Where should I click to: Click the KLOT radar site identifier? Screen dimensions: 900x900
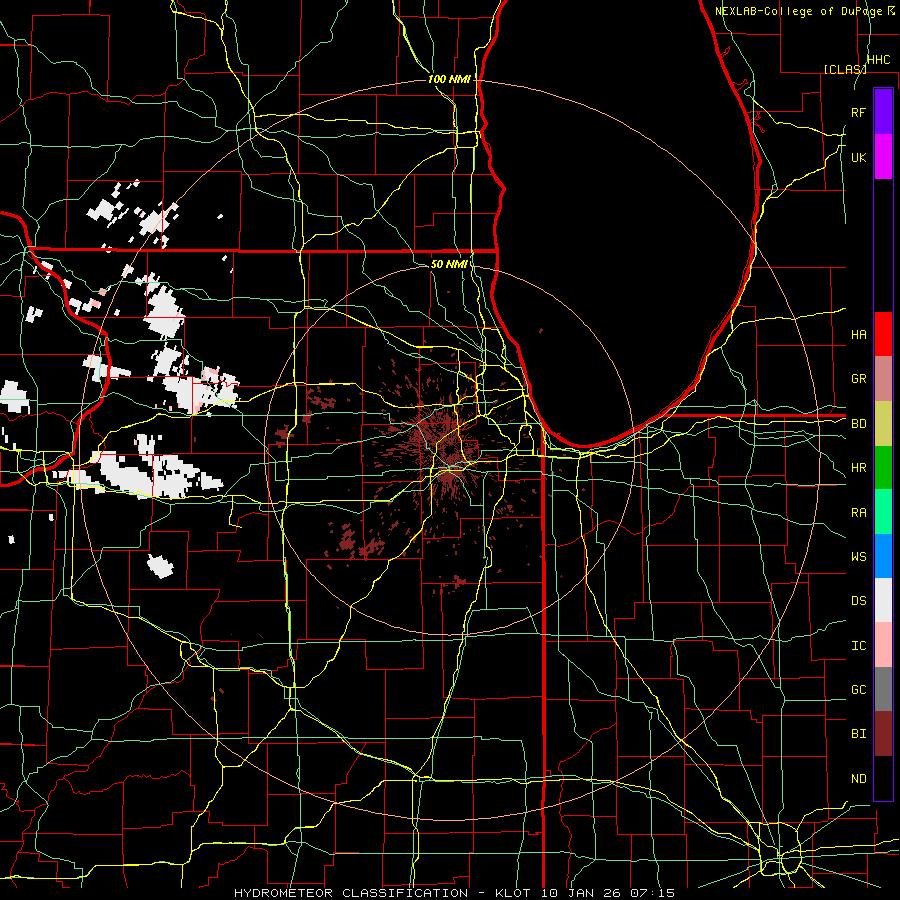[x=514, y=893]
